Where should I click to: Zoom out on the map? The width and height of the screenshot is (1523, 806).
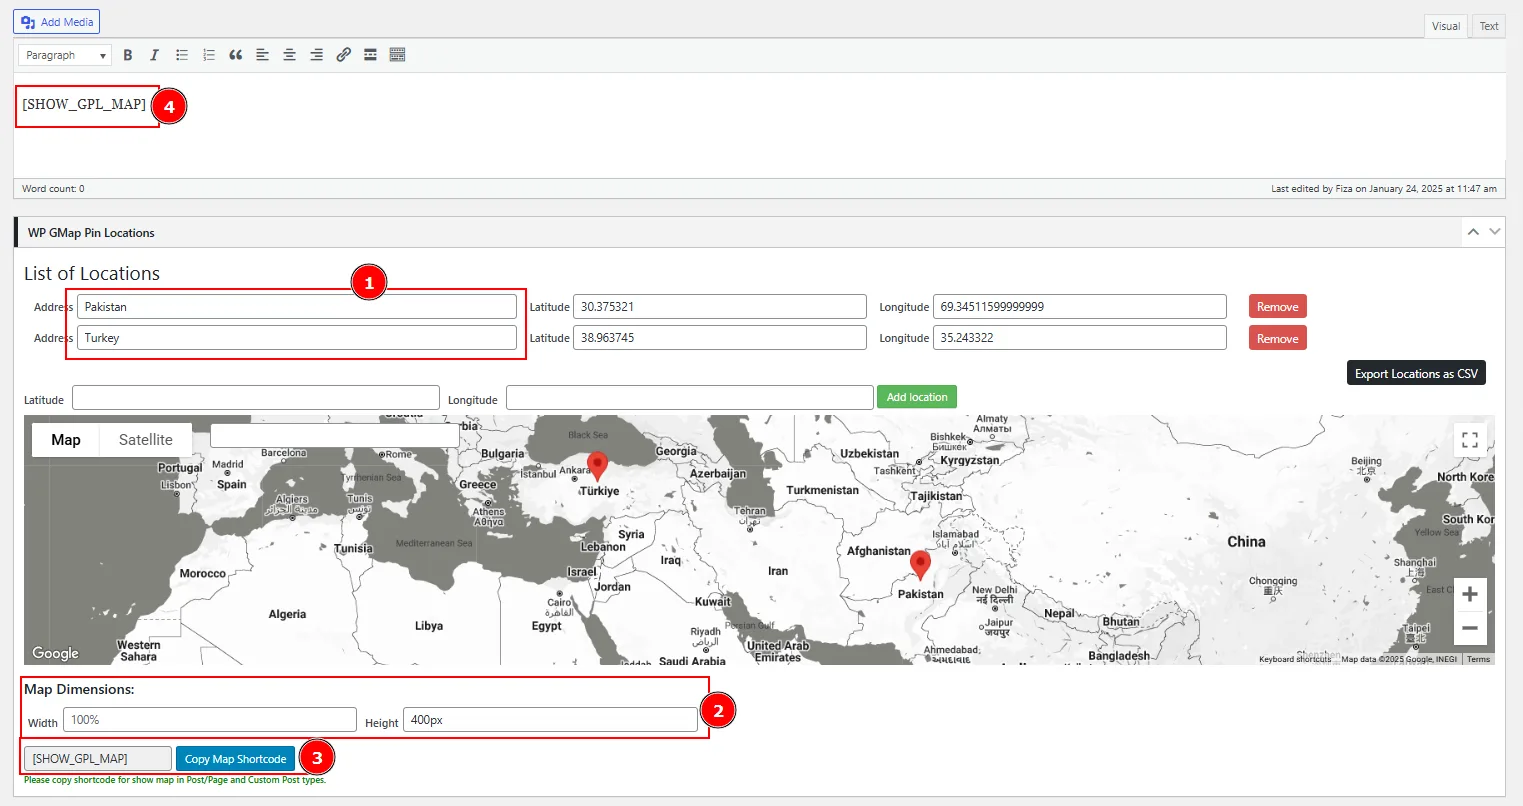[1470, 628]
